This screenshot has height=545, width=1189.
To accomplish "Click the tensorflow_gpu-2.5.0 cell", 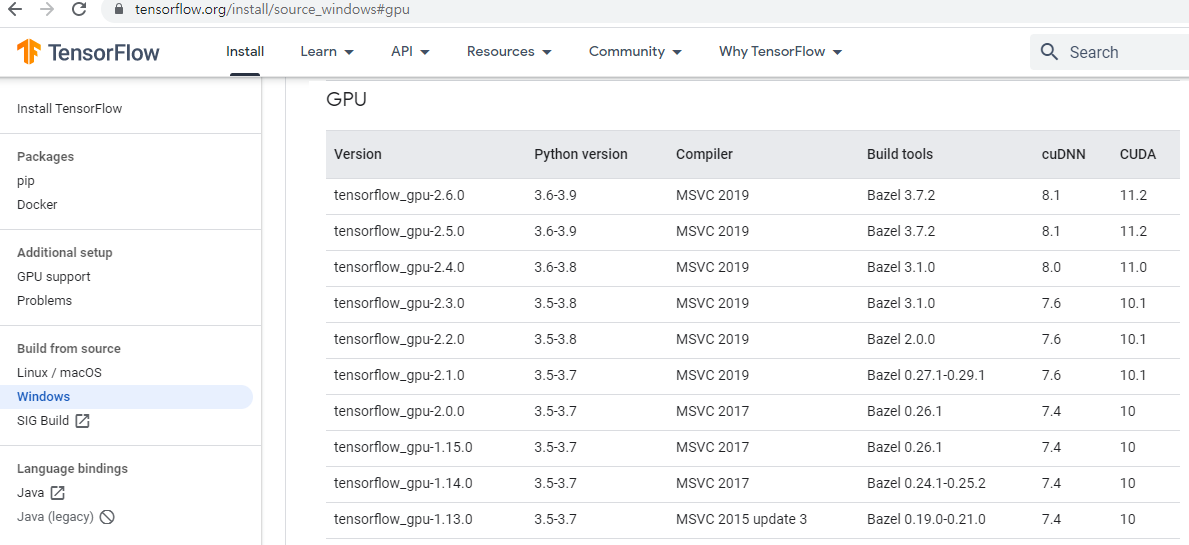I will (399, 231).
